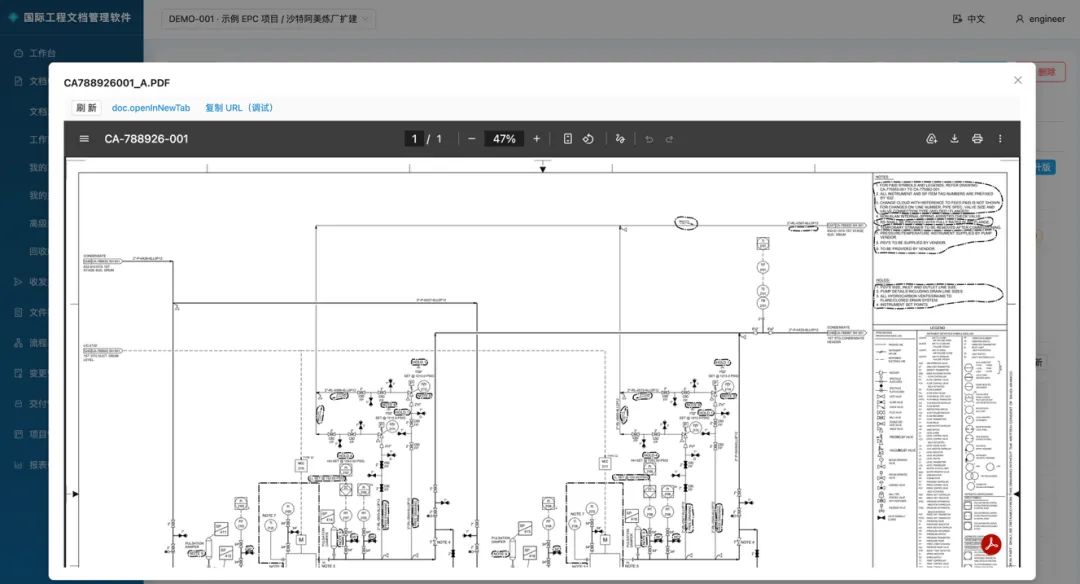The height and width of the screenshot is (584, 1080).
Task: Zoom out the PDF with minus button
Action: coord(471,138)
